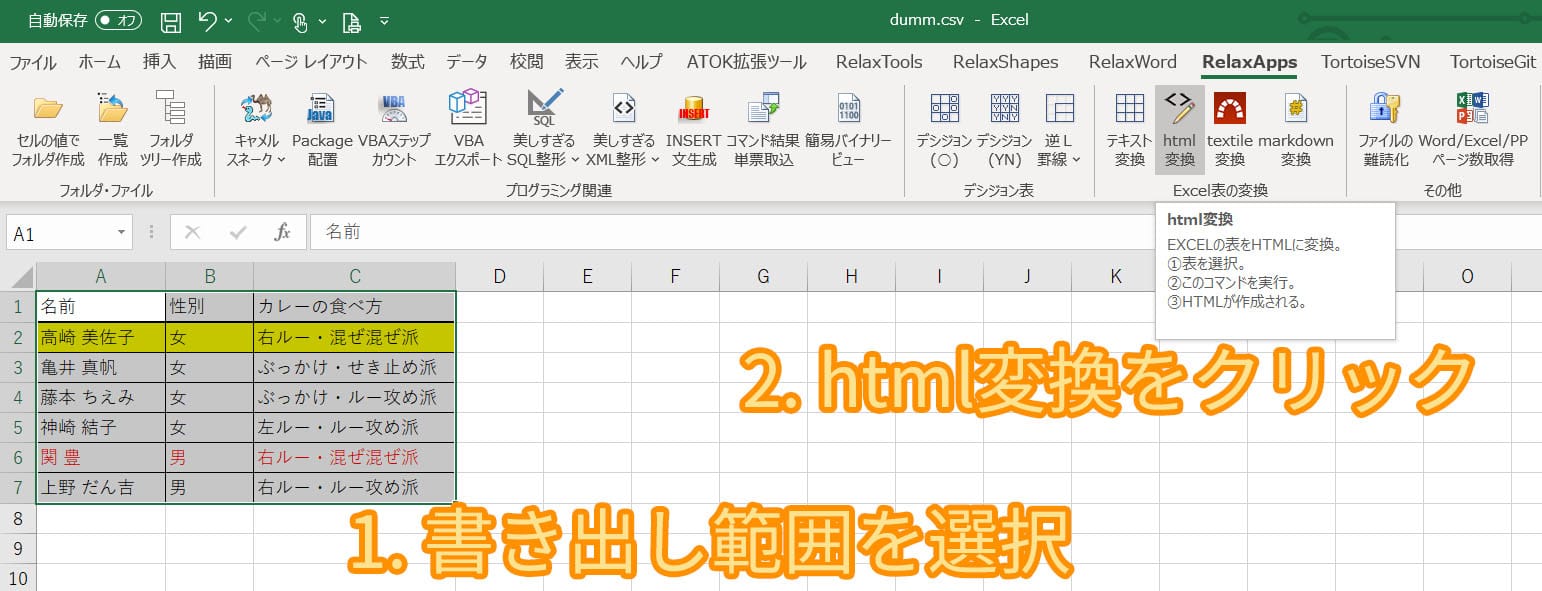Open the Redo history dropdown arrow
Image resolution: width=1542 pixels, height=591 pixels.
(x=276, y=20)
